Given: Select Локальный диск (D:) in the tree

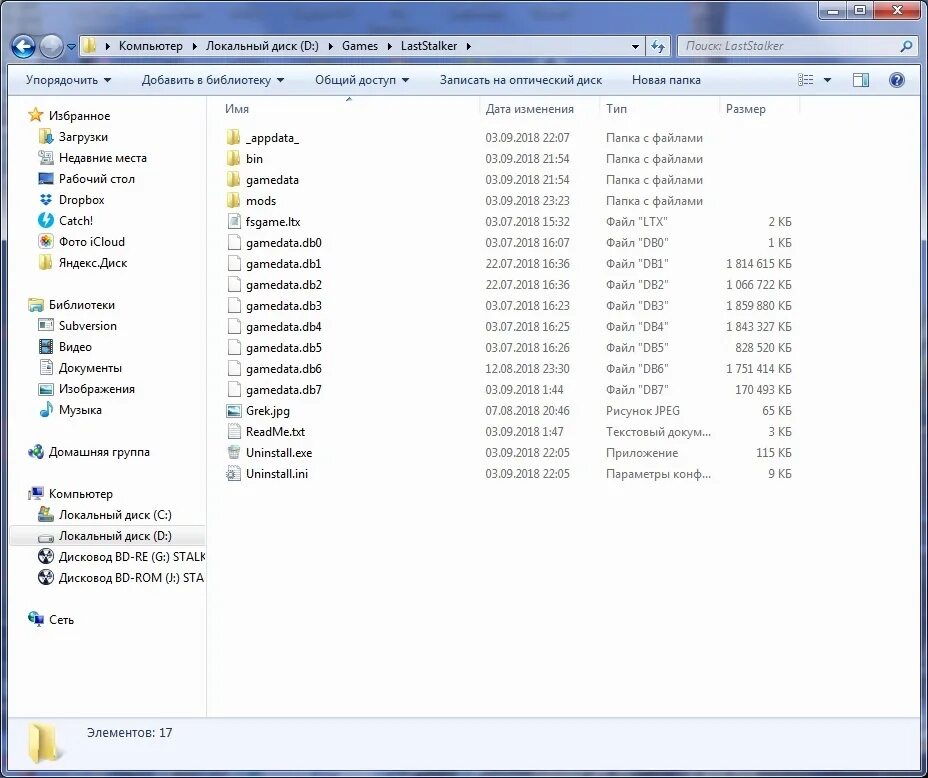Looking at the screenshot, I should (108, 536).
